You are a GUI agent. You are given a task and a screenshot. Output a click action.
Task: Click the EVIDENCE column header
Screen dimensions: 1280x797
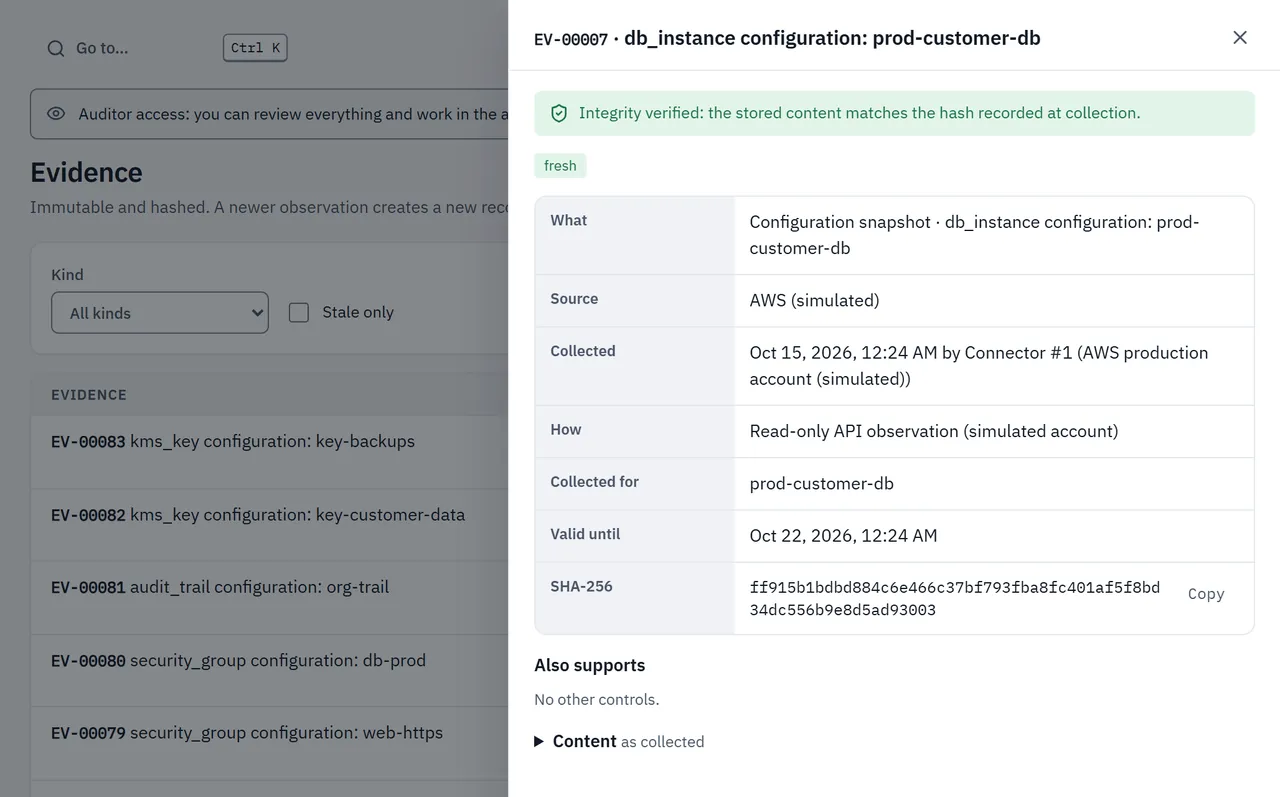(89, 395)
